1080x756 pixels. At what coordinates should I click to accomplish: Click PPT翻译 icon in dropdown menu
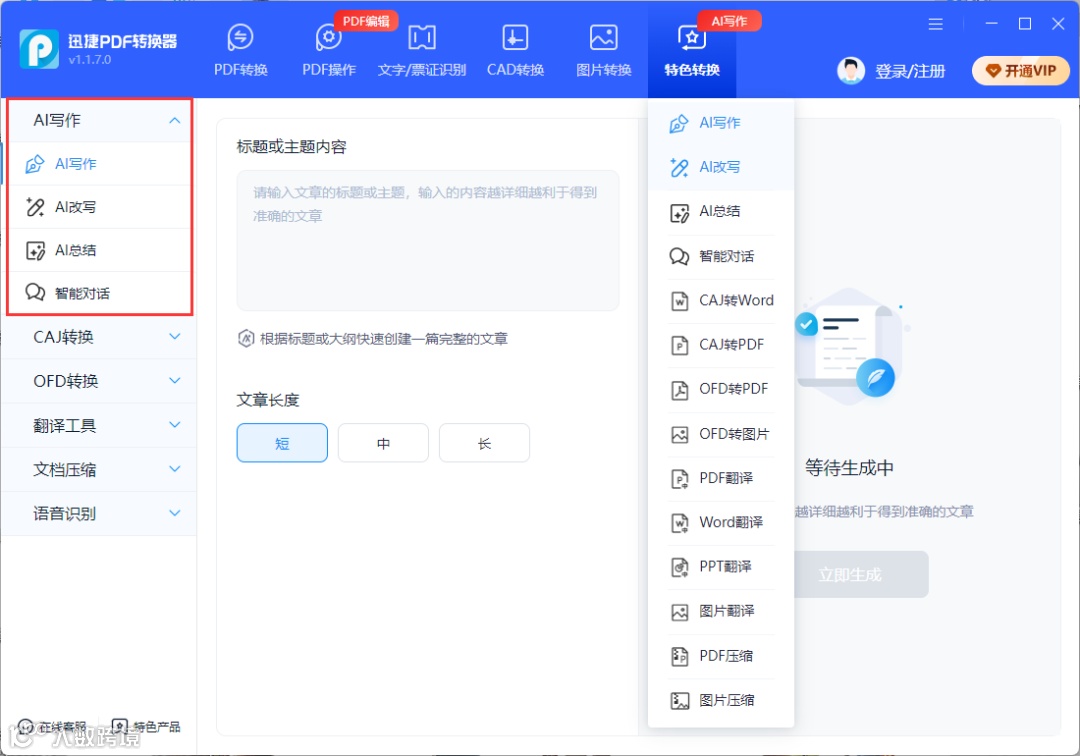pyautogui.click(x=679, y=567)
